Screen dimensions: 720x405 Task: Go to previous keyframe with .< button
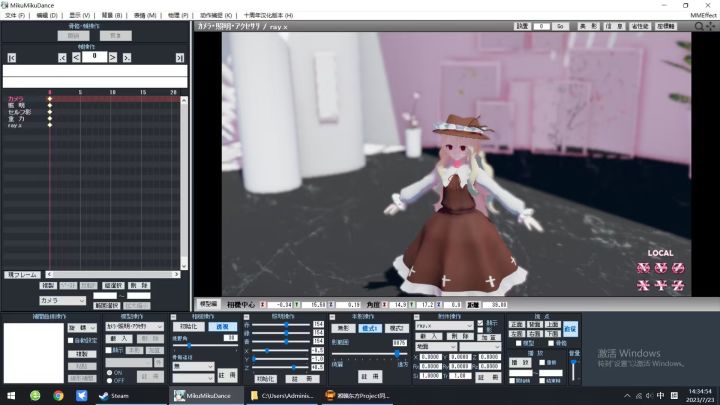point(62,58)
